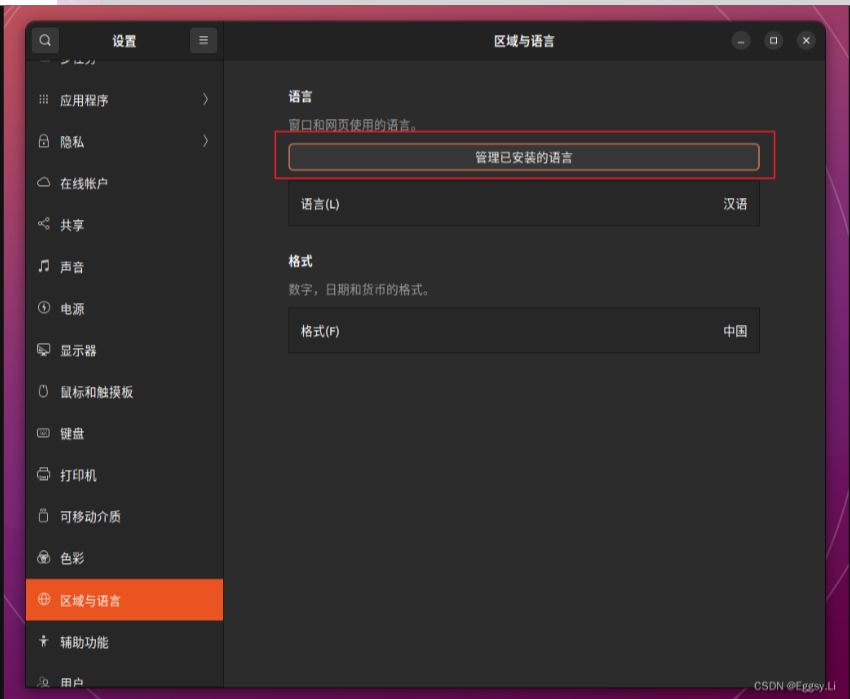Open the 语言(L) row showing 汉语
The height and width of the screenshot is (699, 850).
point(523,204)
